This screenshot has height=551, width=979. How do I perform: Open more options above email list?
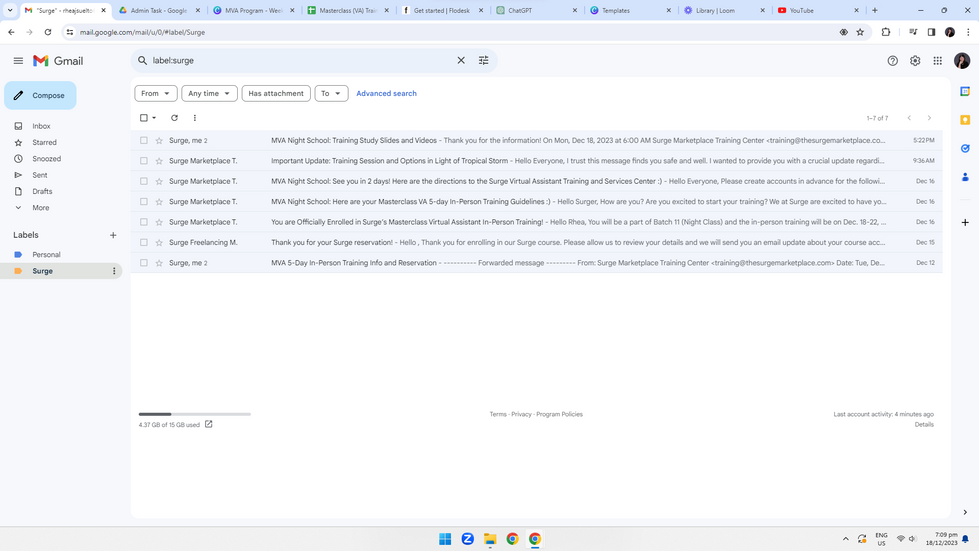[195, 118]
